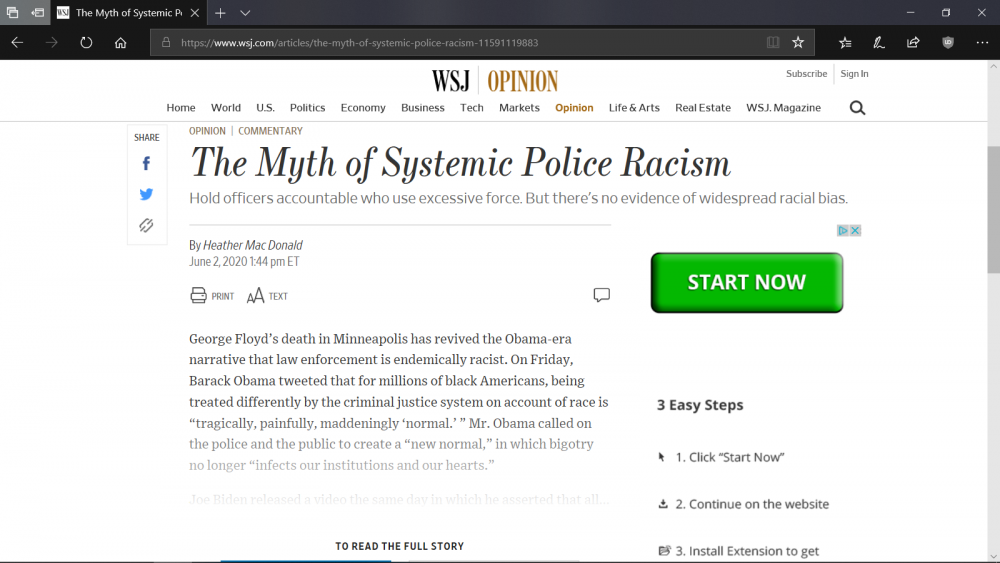Click 'Continue on the website' step
The width and height of the screenshot is (1000, 563).
click(x=752, y=504)
